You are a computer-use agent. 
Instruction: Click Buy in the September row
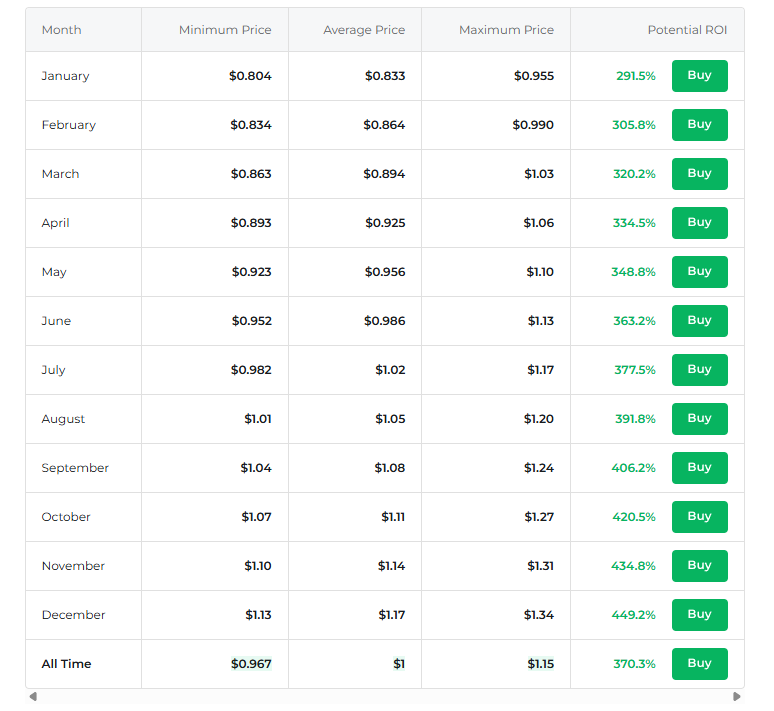pos(699,468)
